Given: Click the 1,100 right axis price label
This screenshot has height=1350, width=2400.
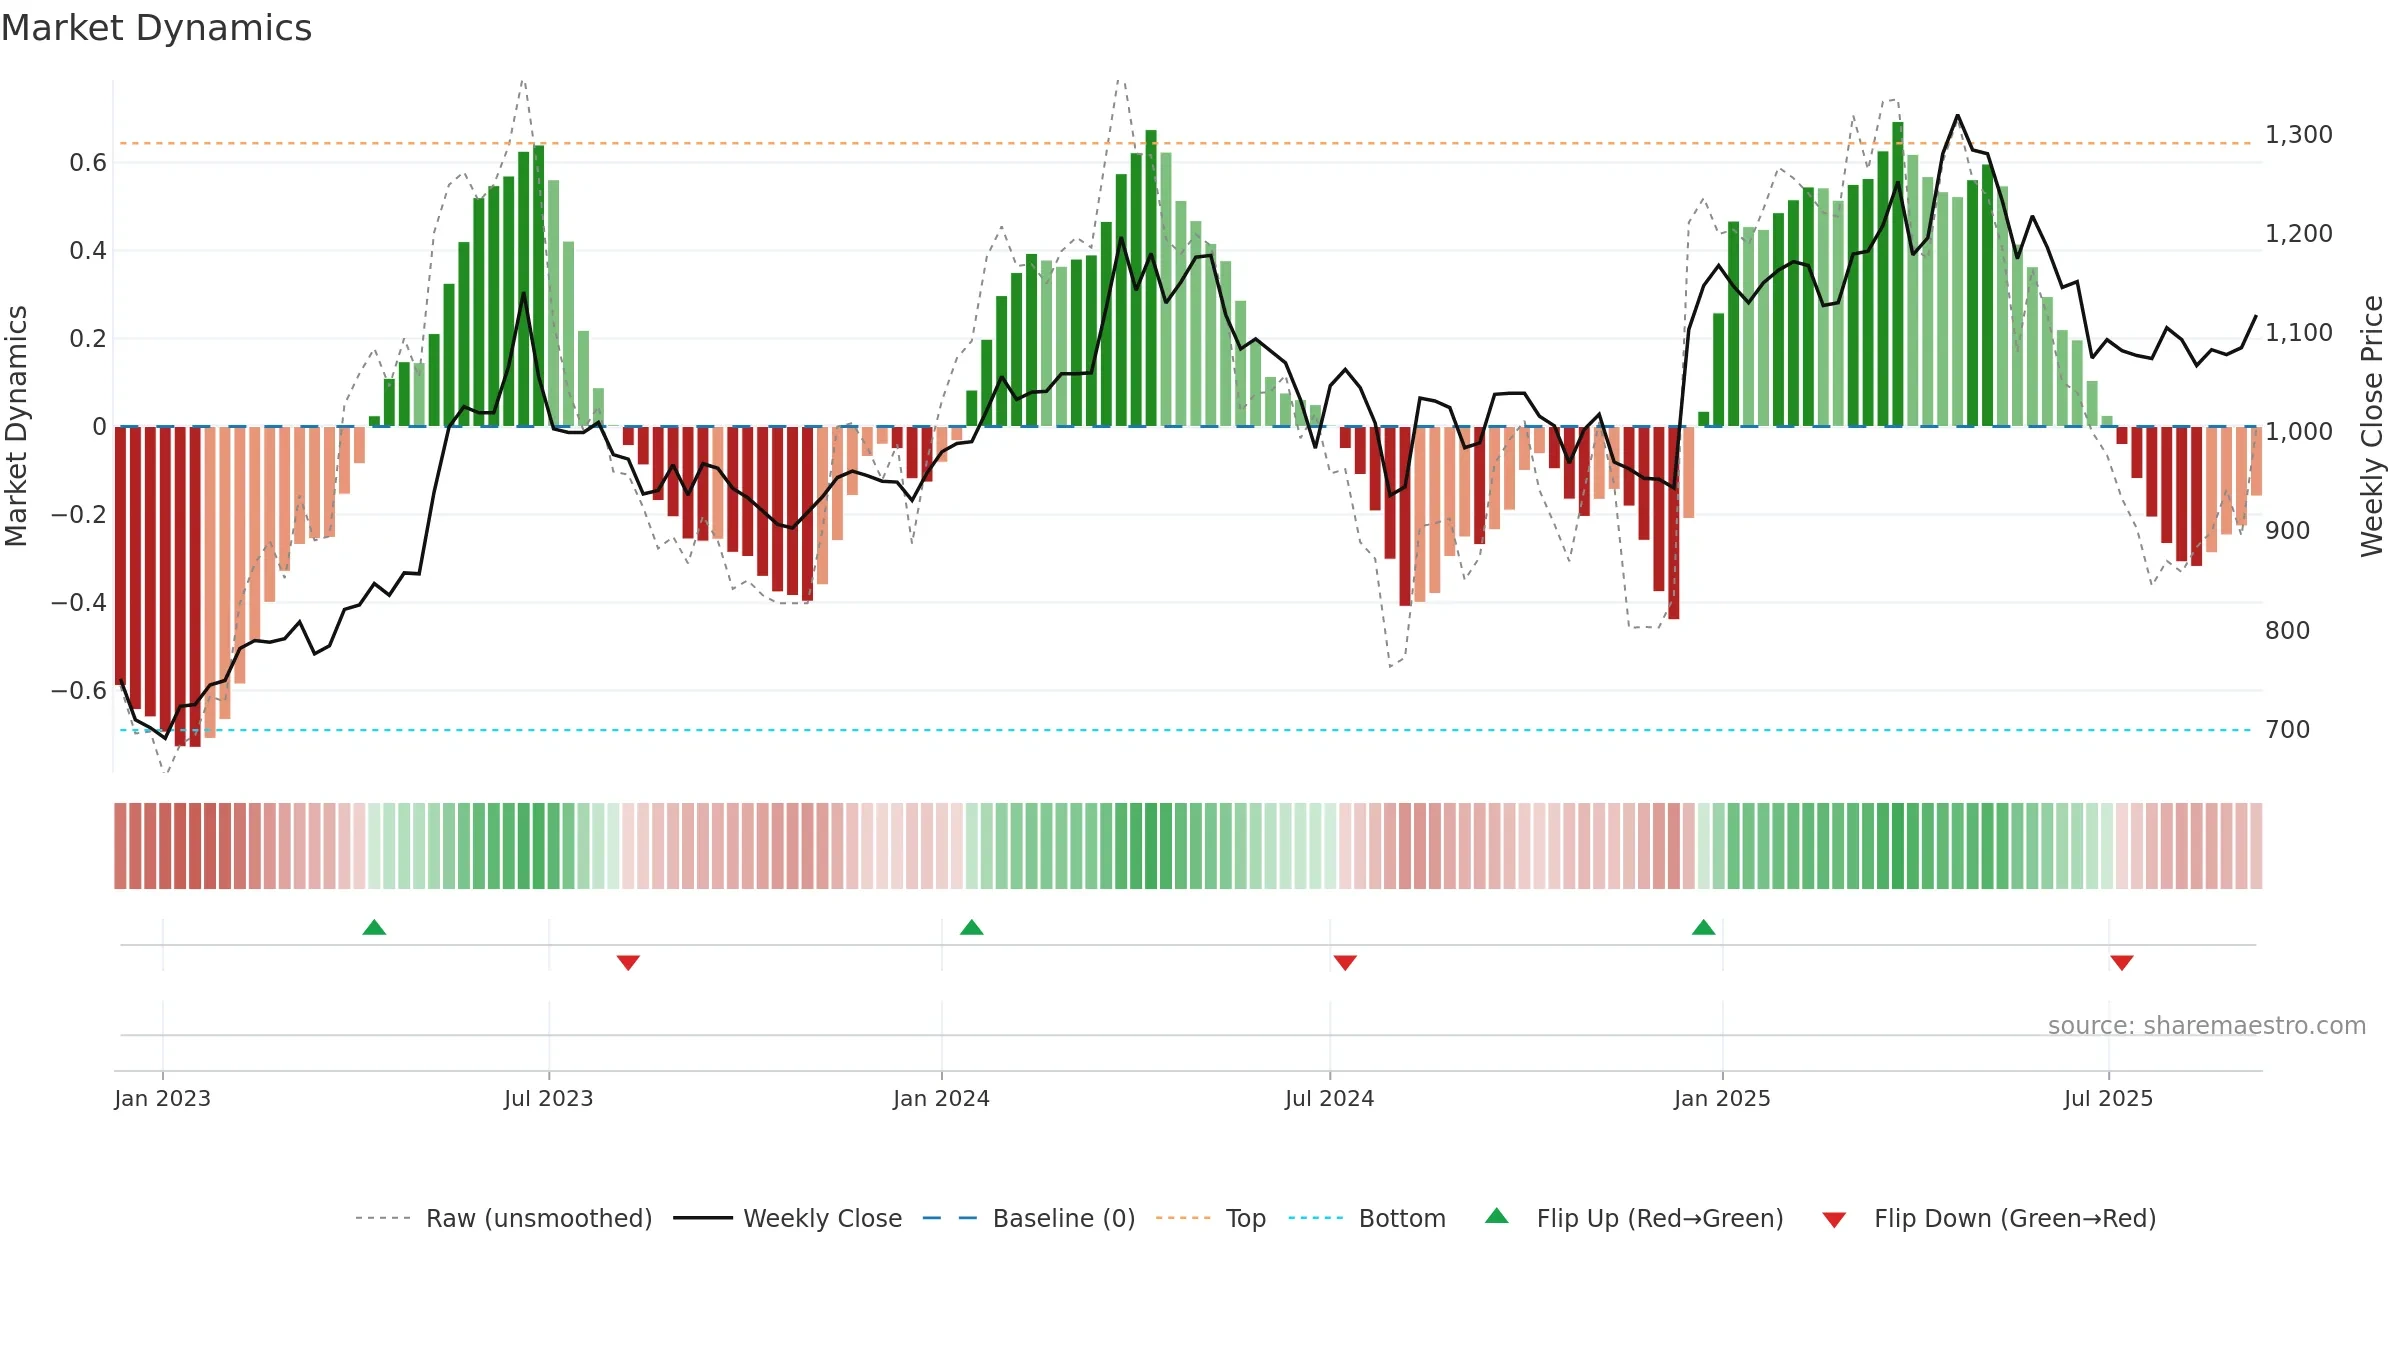Looking at the screenshot, I should pyautogui.click(x=2299, y=333).
